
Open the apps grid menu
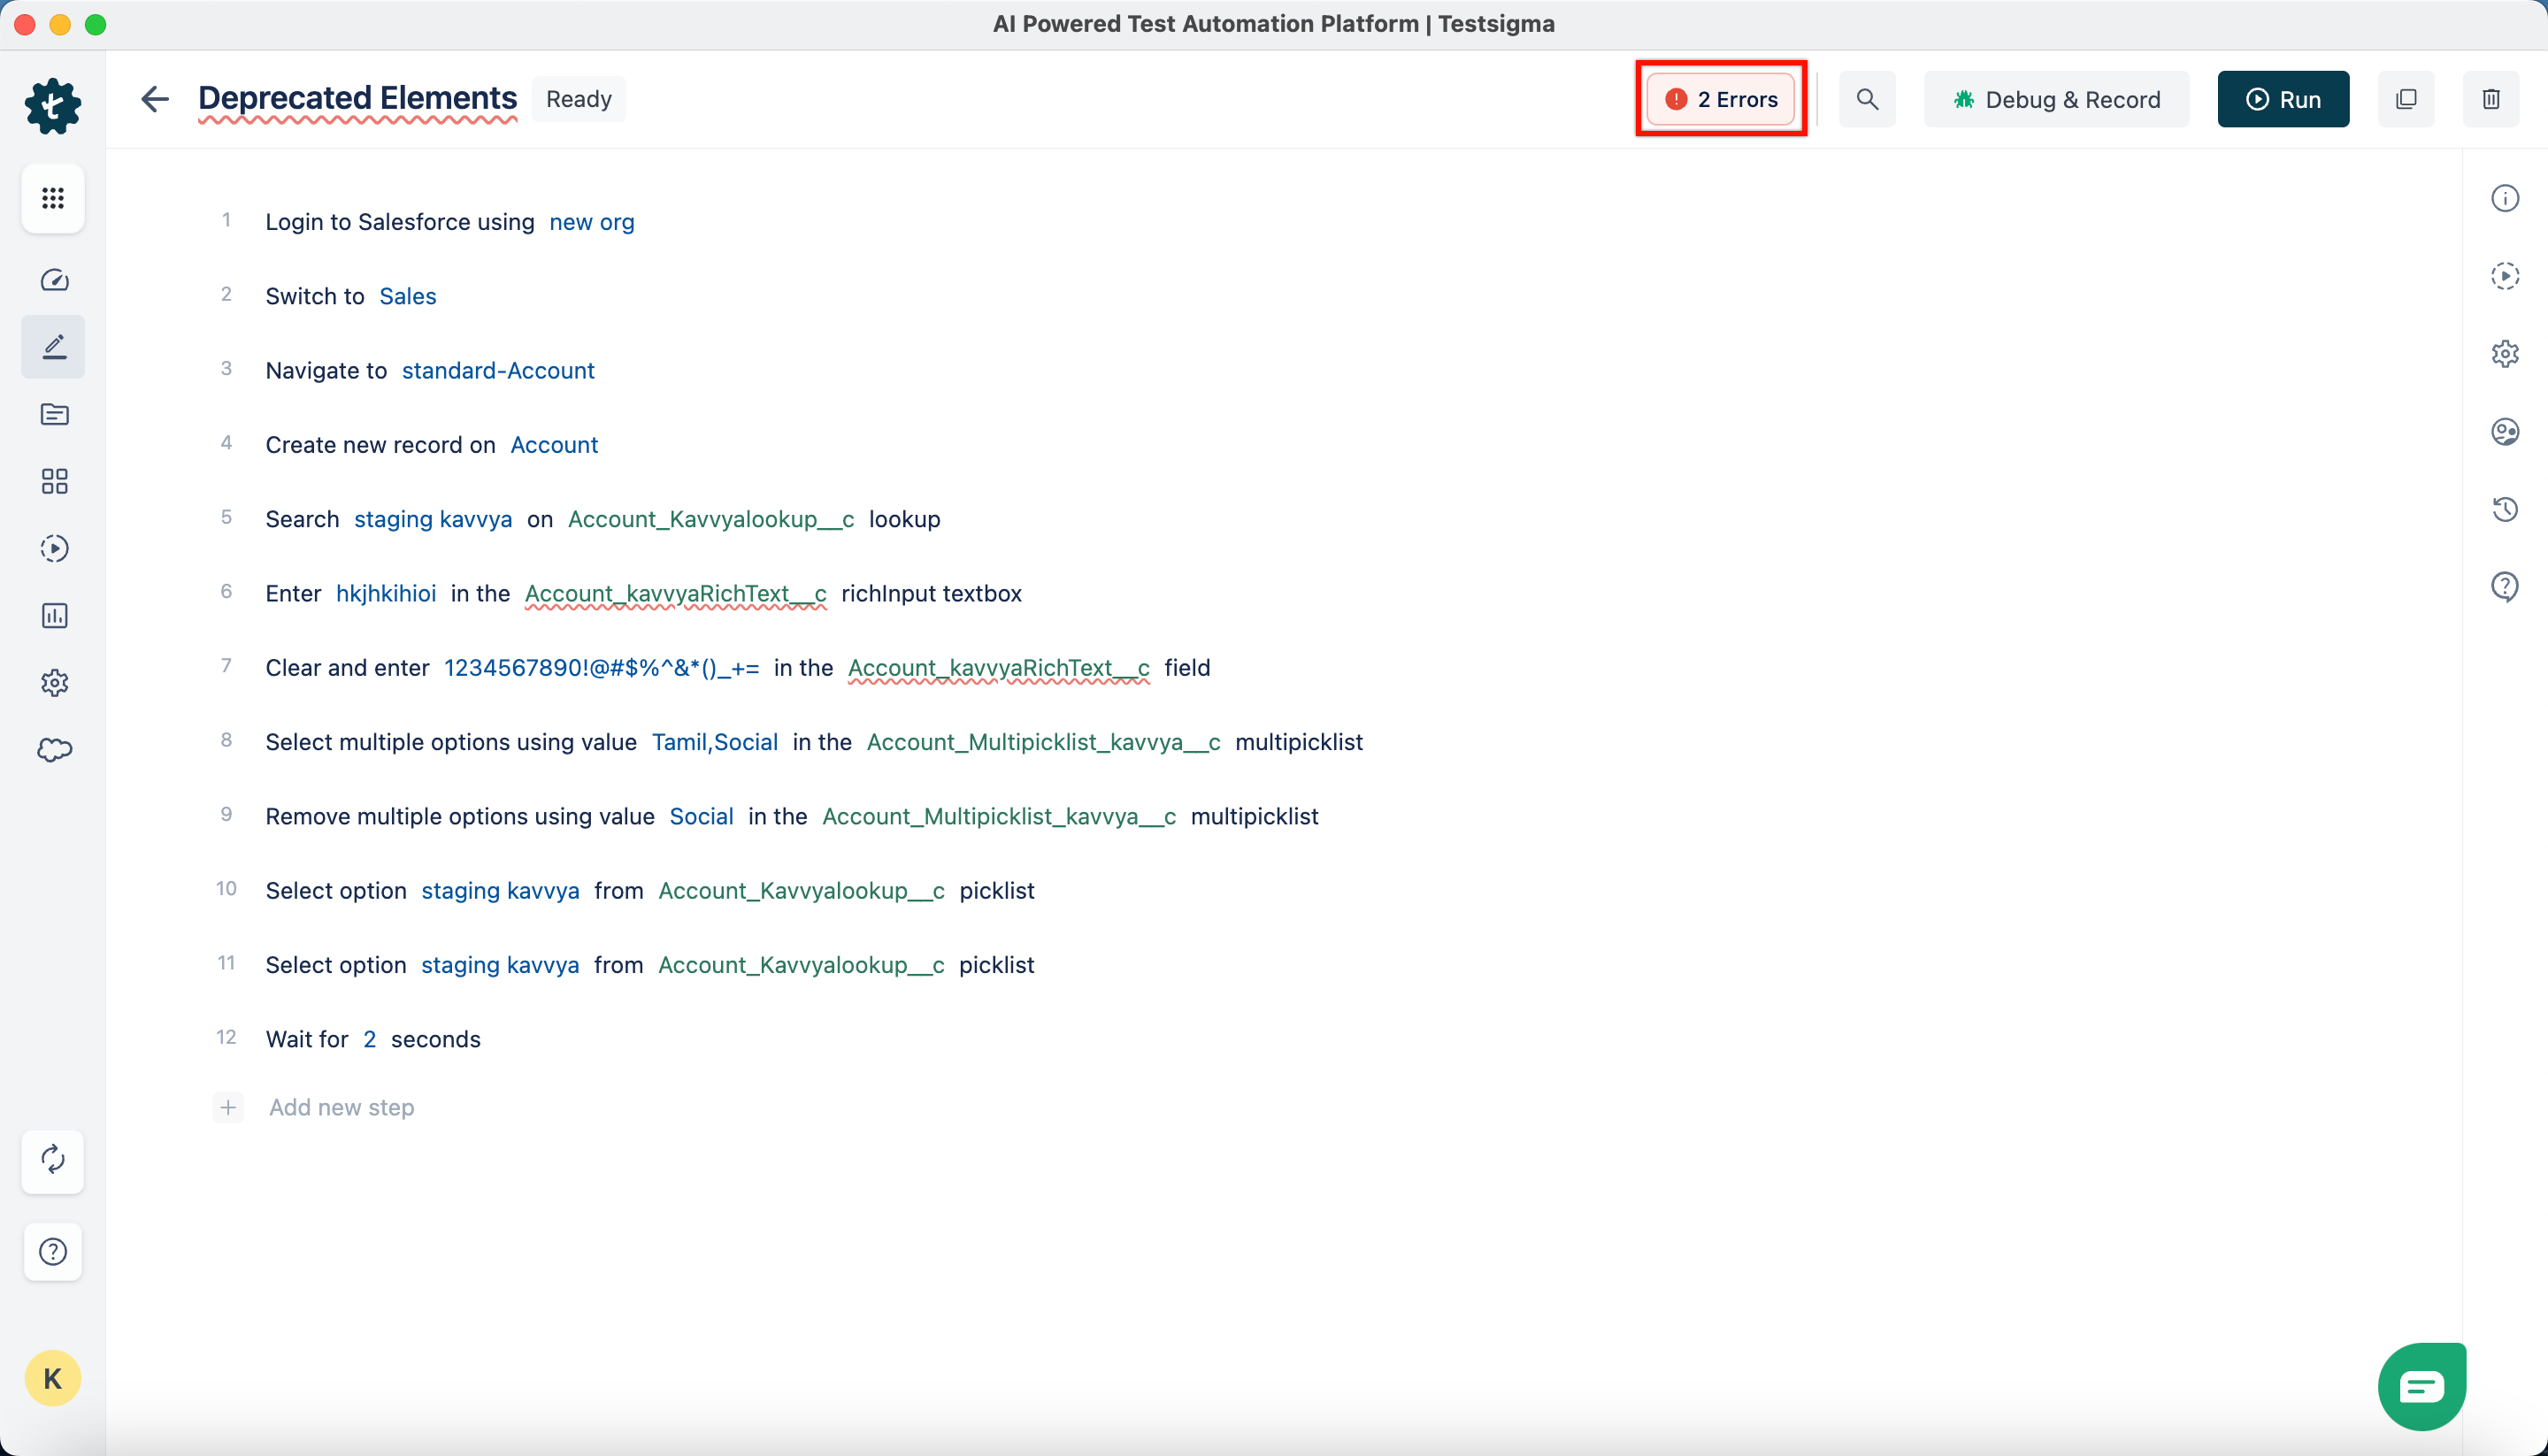pyautogui.click(x=53, y=198)
